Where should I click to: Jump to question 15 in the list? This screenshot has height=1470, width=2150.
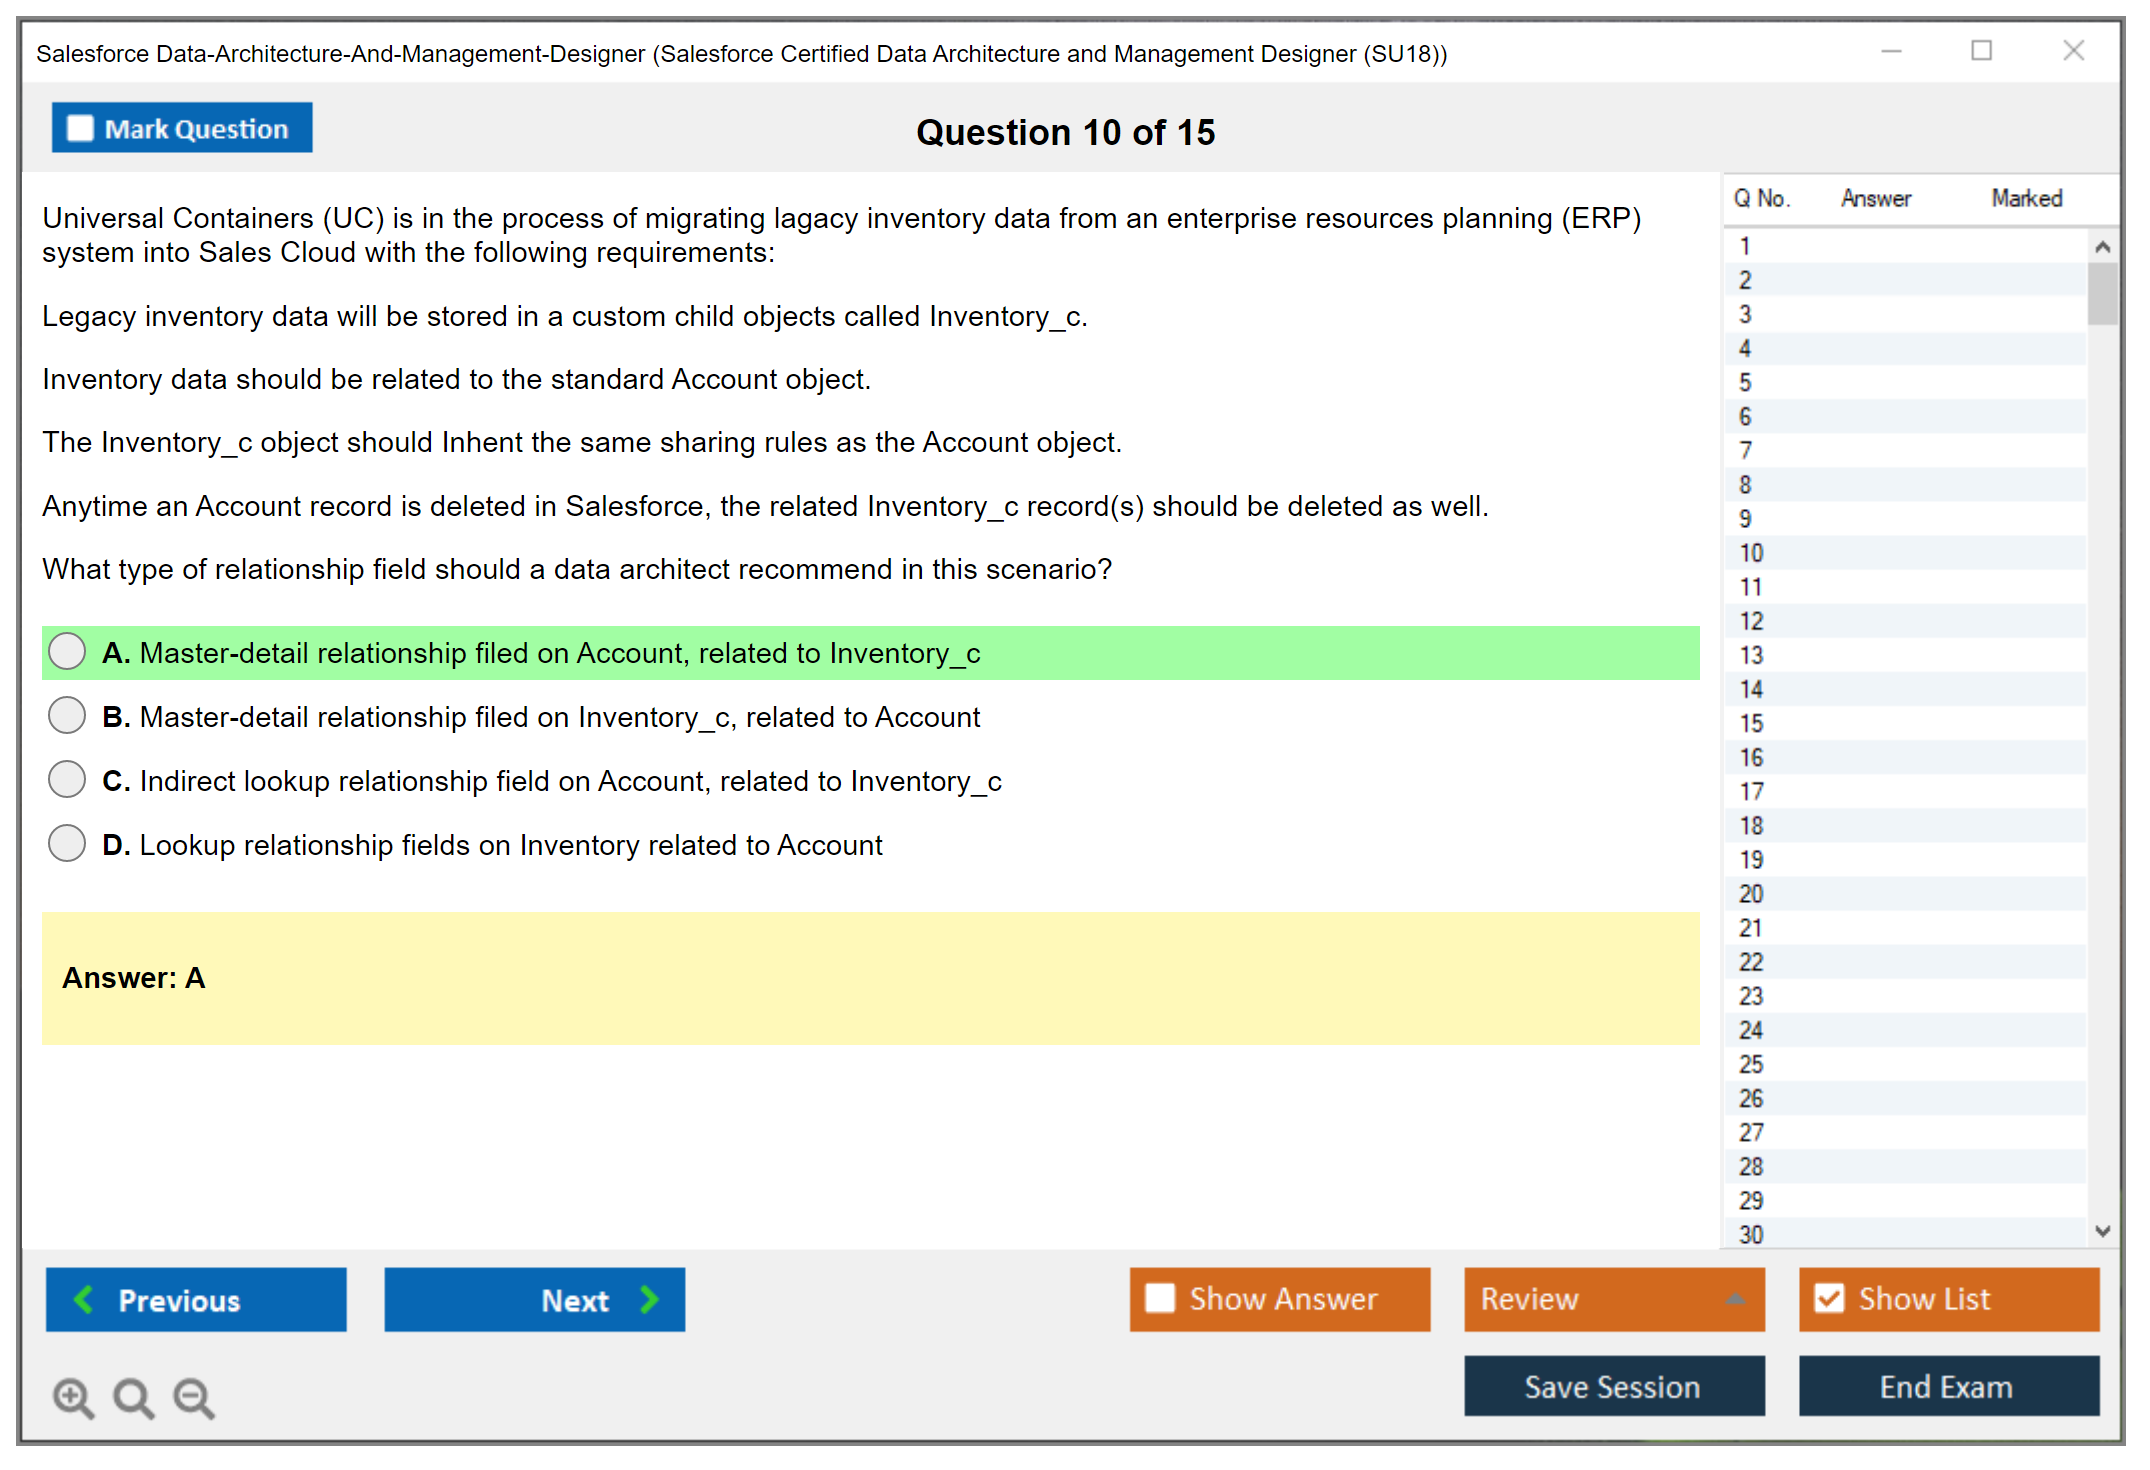click(1751, 723)
